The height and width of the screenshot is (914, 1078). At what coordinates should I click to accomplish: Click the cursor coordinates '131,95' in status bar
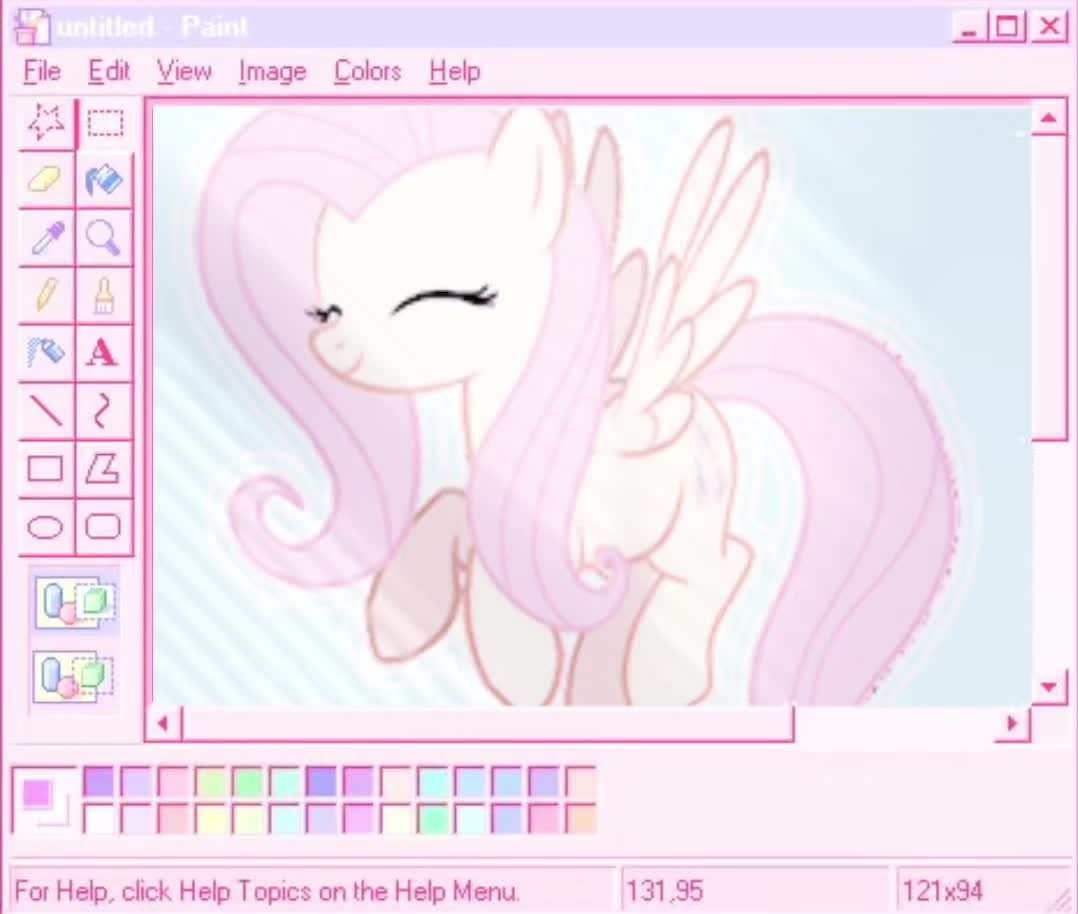pos(665,891)
